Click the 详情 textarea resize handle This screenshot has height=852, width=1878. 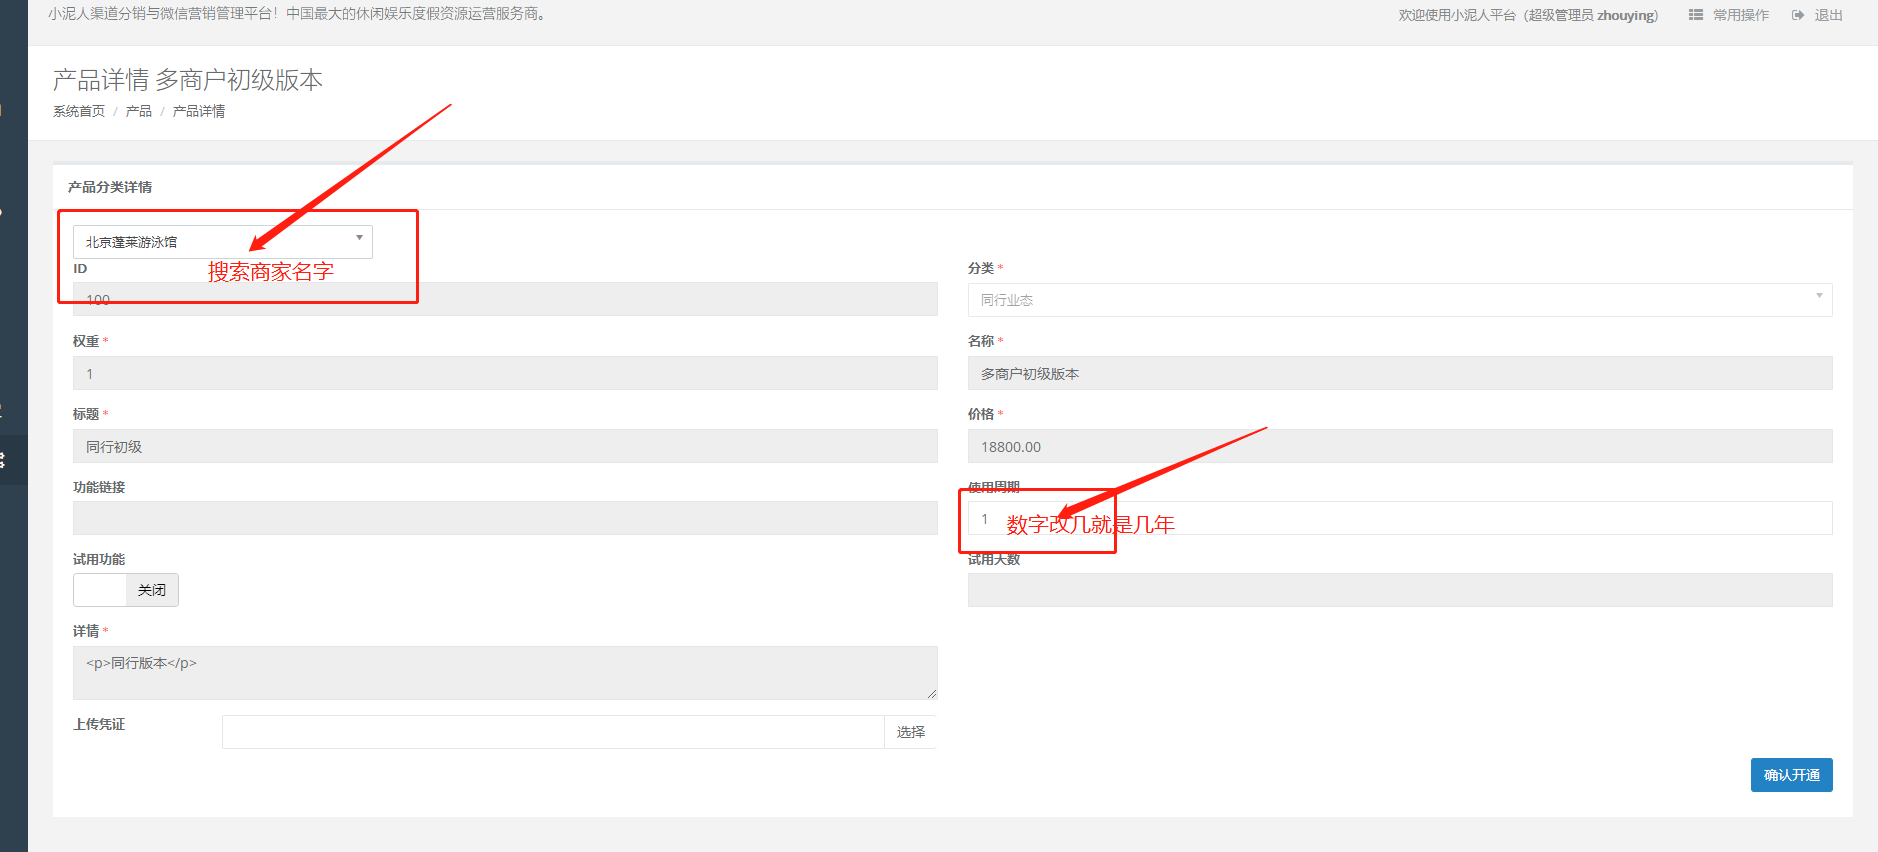931,693
